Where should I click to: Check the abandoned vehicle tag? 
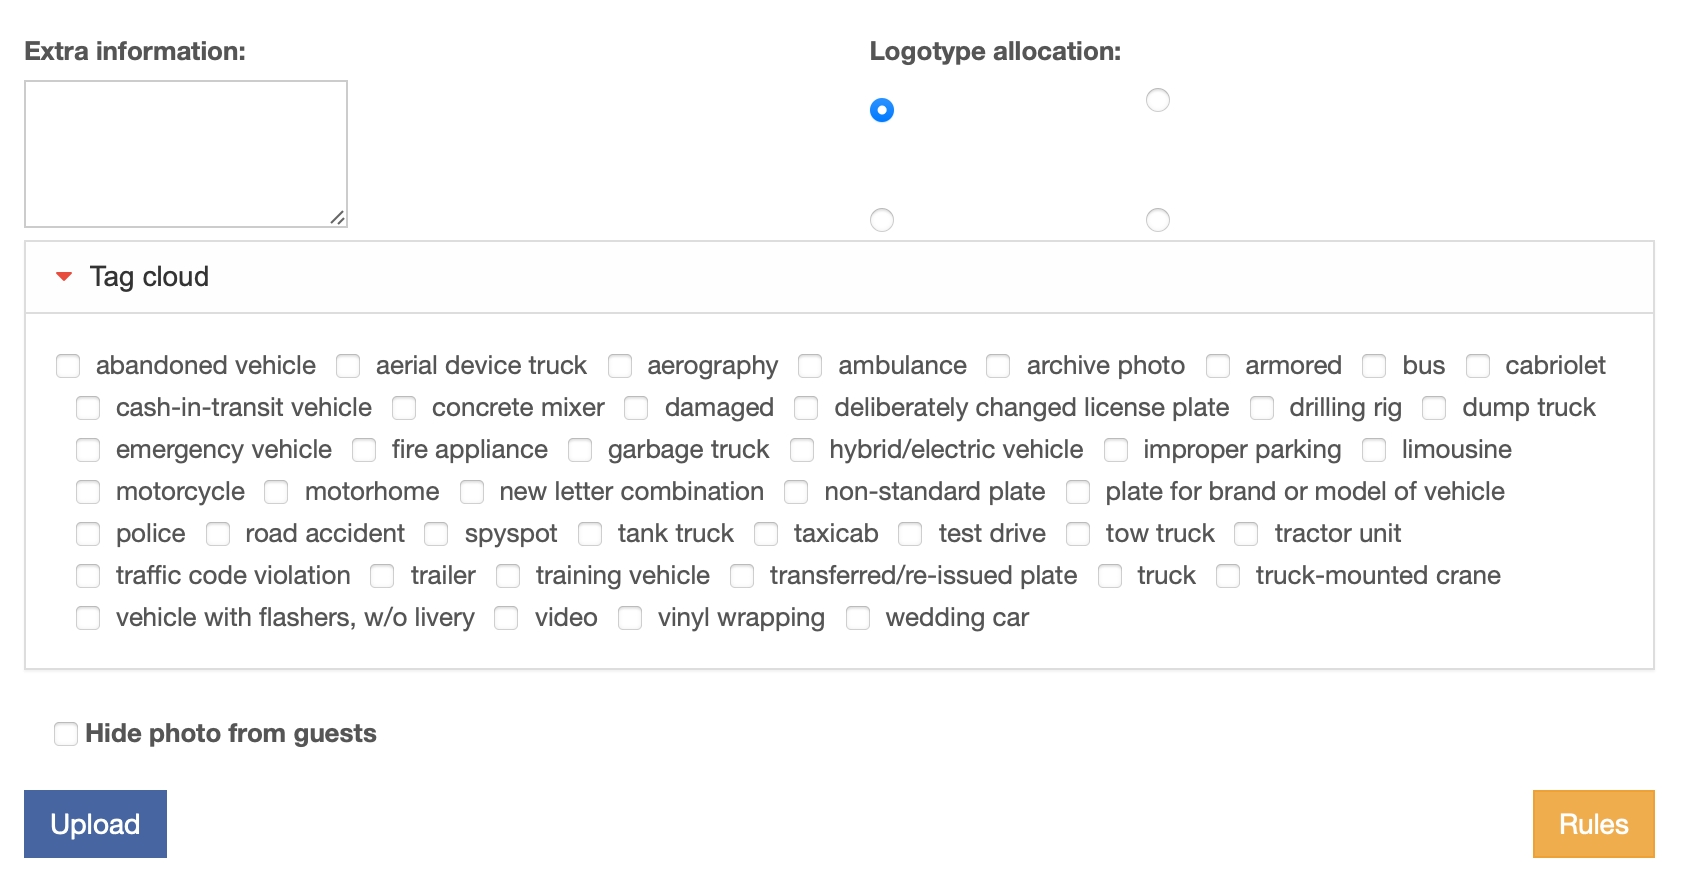[x=68, y=366]
